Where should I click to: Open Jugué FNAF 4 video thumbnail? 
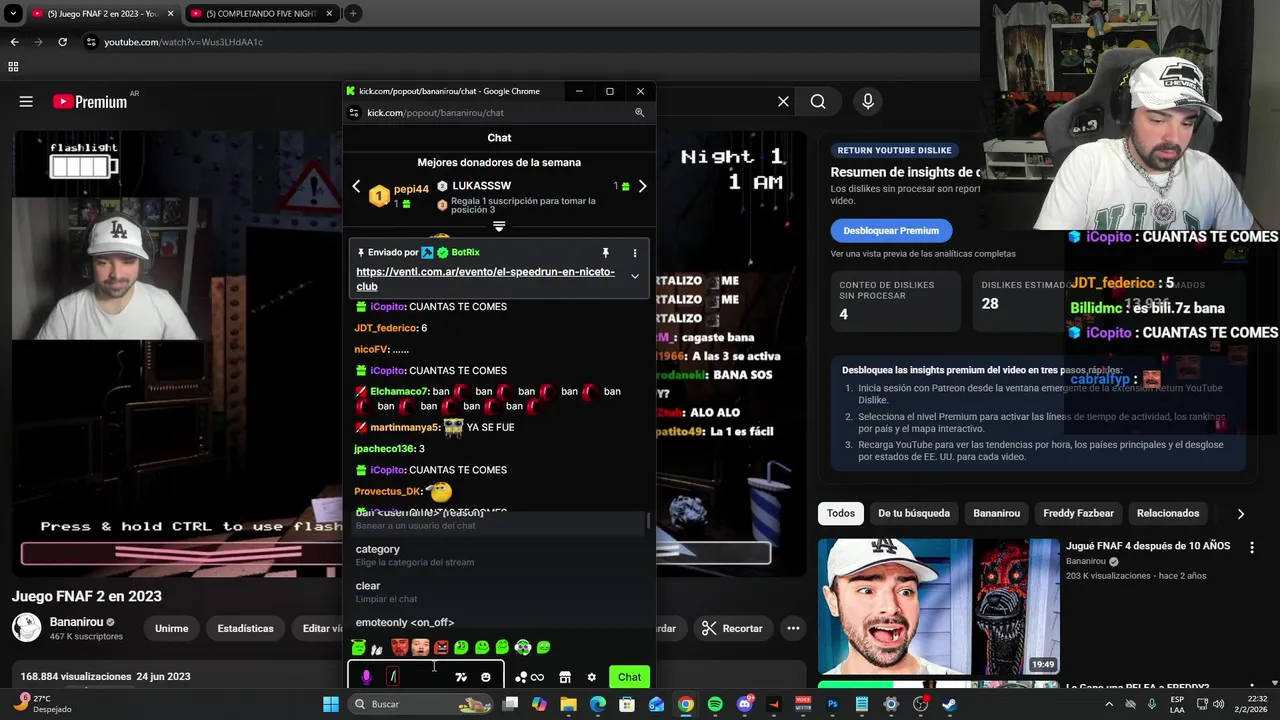point(939,606)
